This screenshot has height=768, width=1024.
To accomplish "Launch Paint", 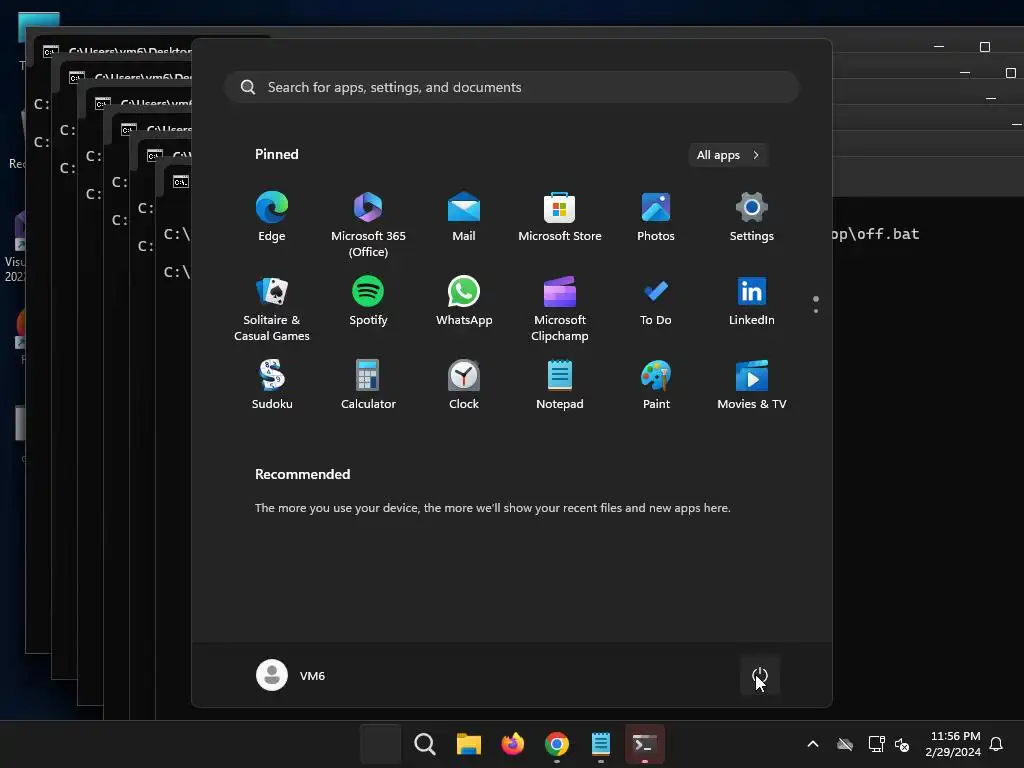I will pos(656,385).
